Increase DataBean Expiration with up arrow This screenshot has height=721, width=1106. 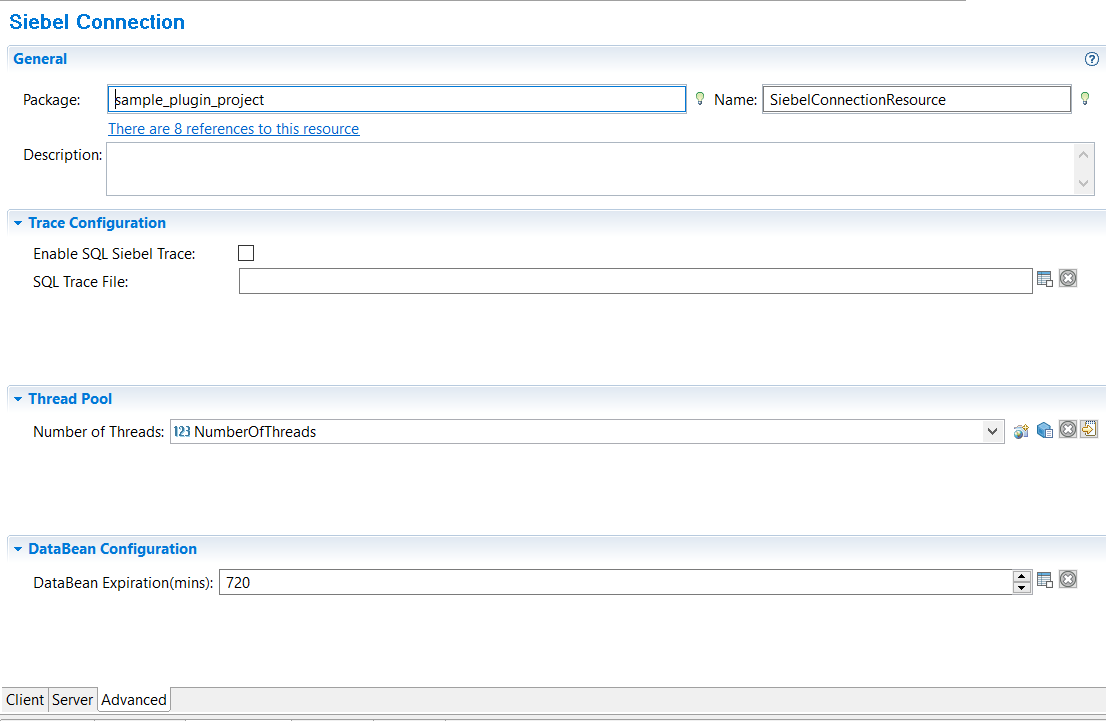click(1021, 577)
